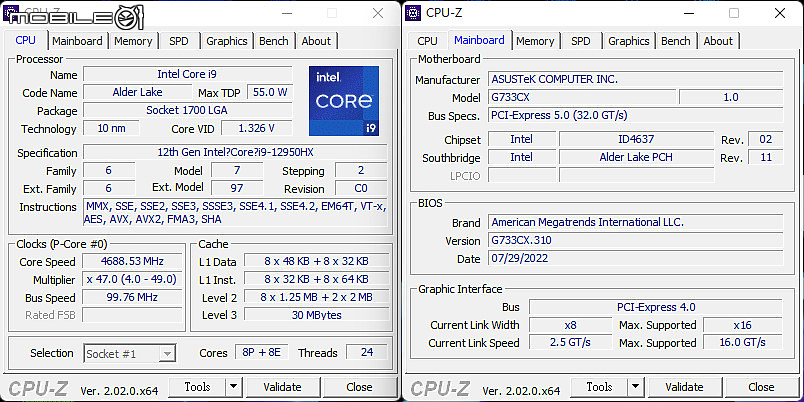Switch to CPU tab in right window

point(427,41)
